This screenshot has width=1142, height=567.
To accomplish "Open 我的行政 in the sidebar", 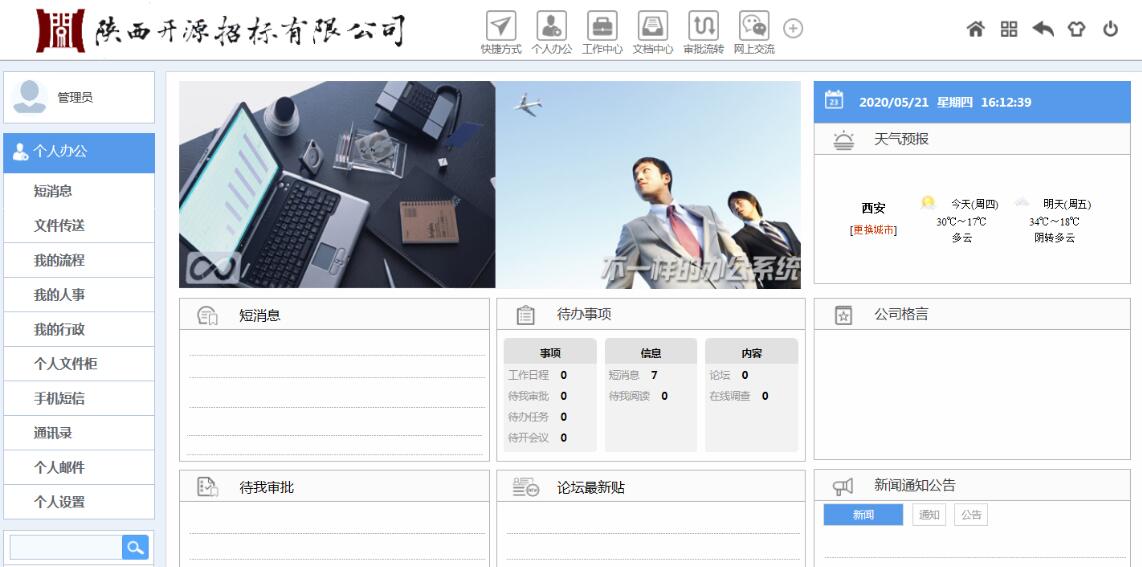I will 79,329.
